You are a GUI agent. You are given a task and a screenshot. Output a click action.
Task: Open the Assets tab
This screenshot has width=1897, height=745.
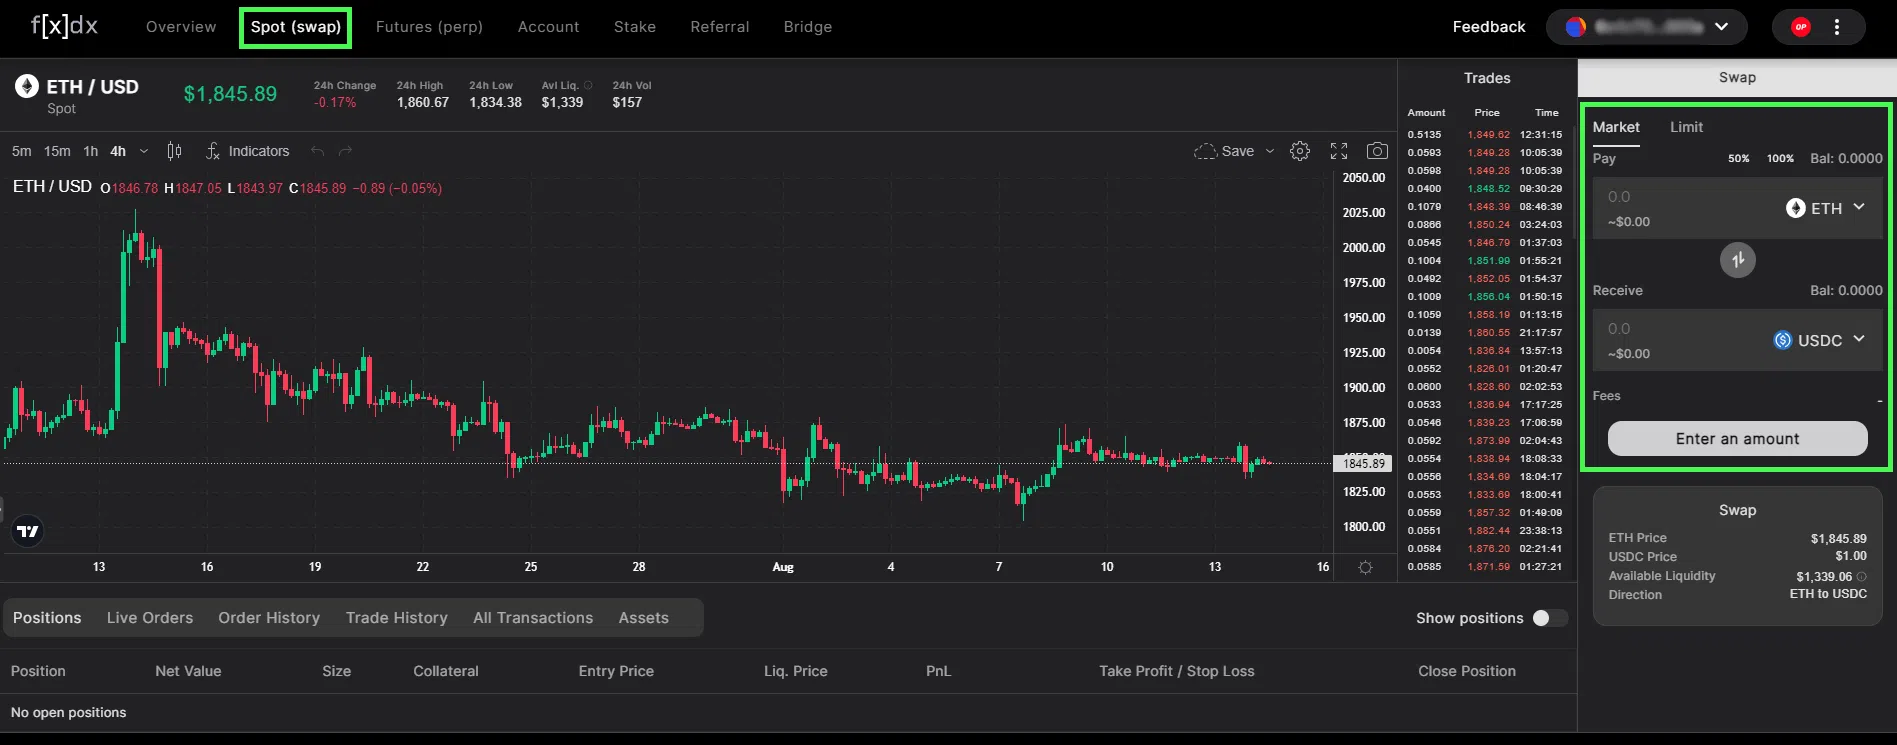click(x=643, y=618)
